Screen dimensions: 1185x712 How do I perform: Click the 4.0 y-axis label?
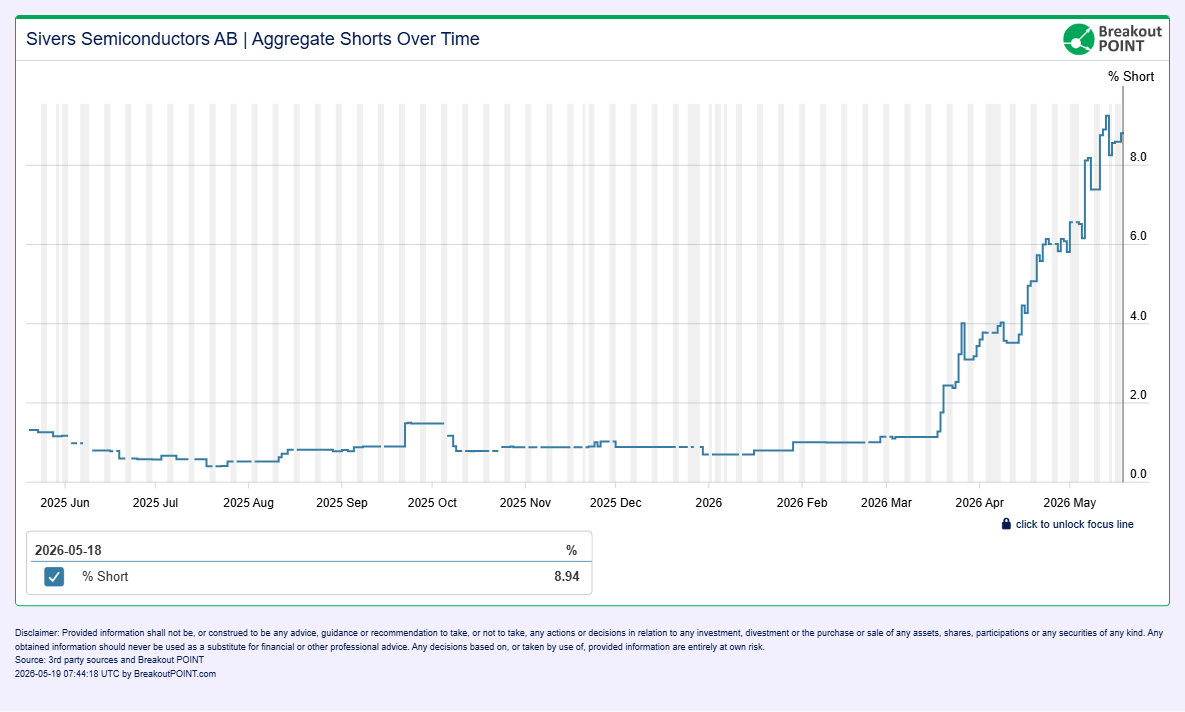click(1138, 316)
